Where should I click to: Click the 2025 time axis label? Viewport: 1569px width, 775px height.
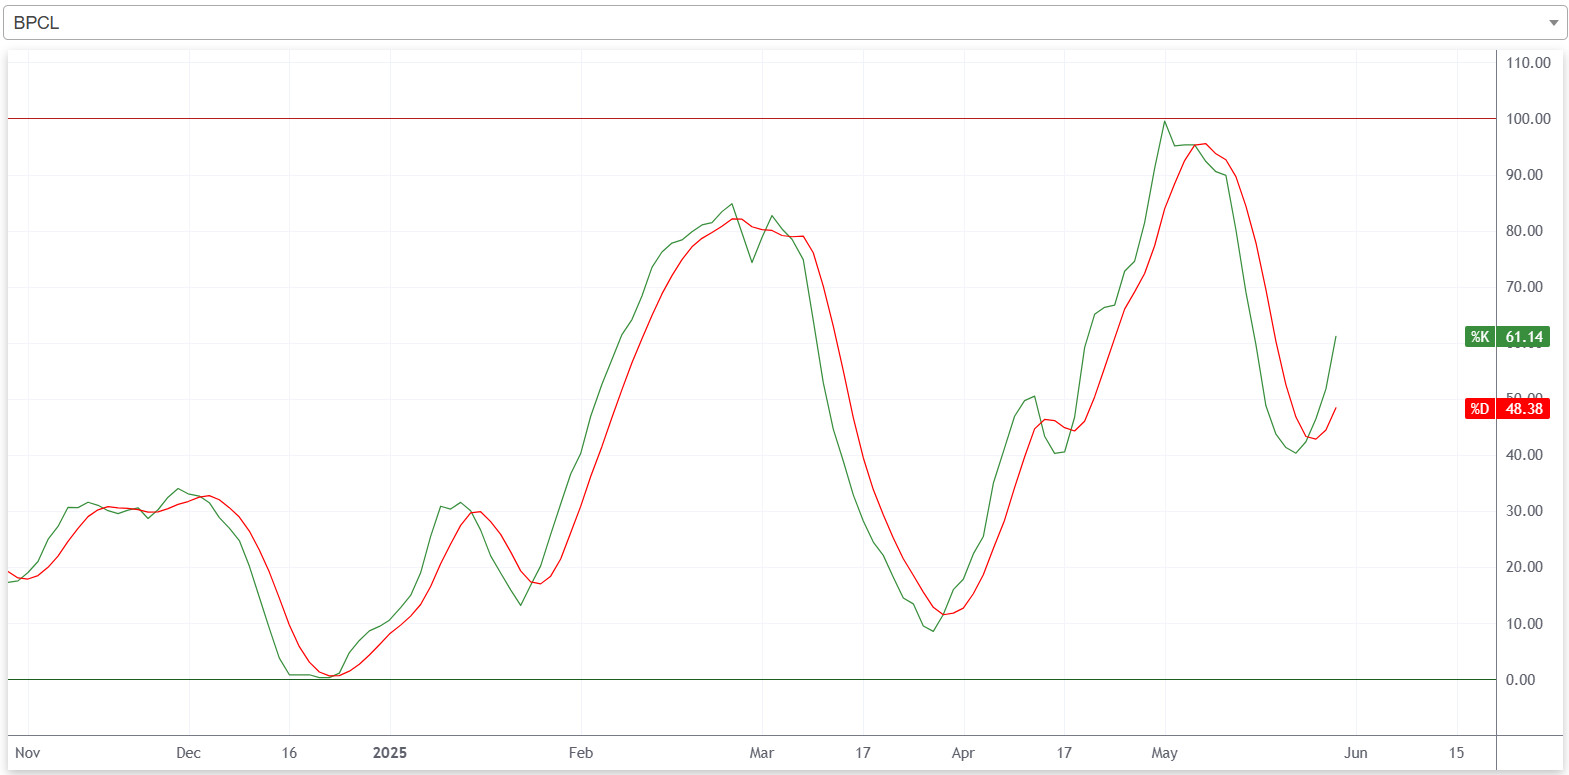[389, 753]
